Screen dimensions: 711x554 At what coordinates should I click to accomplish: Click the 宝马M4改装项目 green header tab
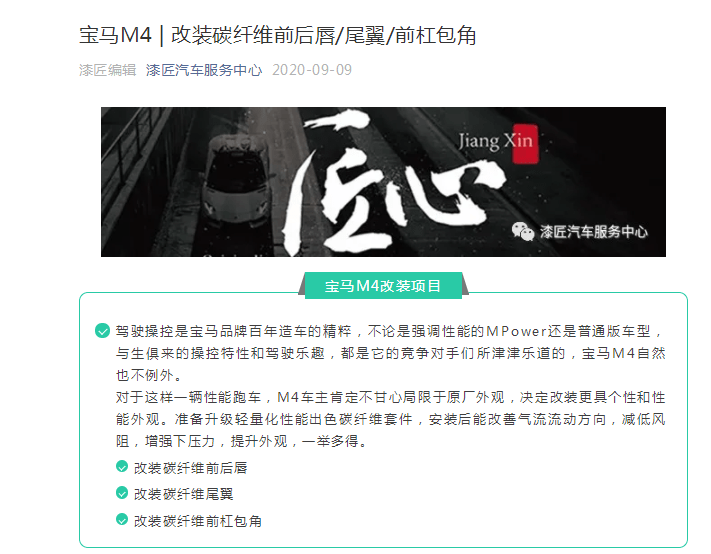[x=383, y=286]
